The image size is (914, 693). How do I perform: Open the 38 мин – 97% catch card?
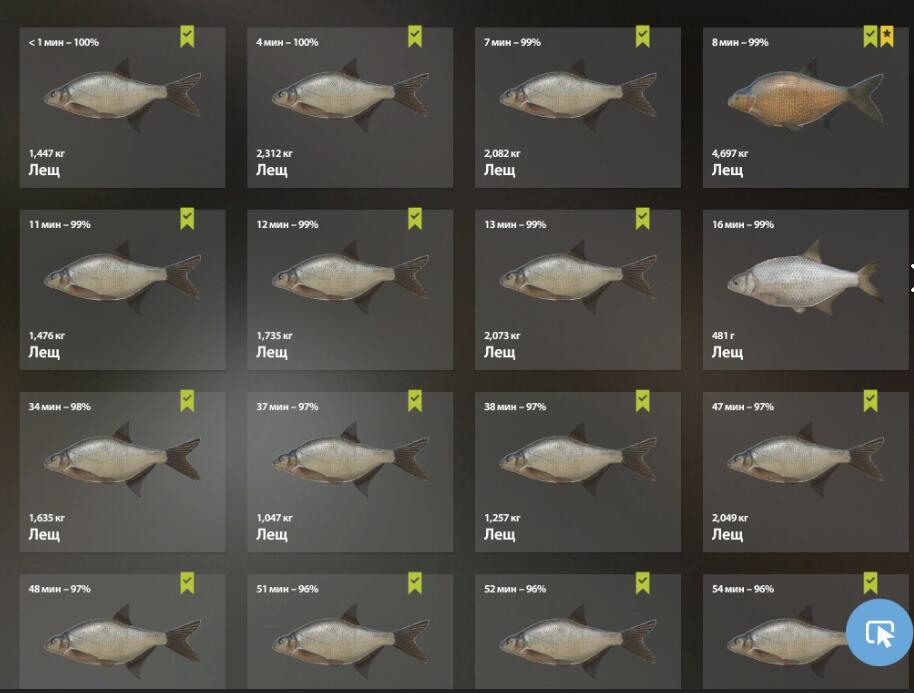(578, 472)
